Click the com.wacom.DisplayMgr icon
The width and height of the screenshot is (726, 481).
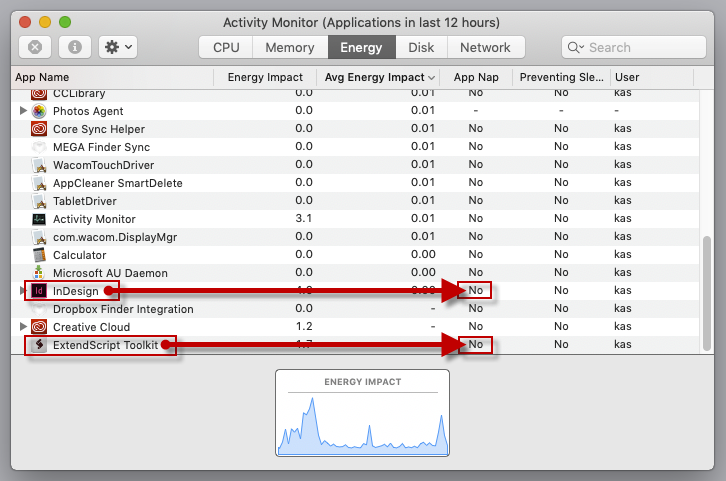(39, 237)
